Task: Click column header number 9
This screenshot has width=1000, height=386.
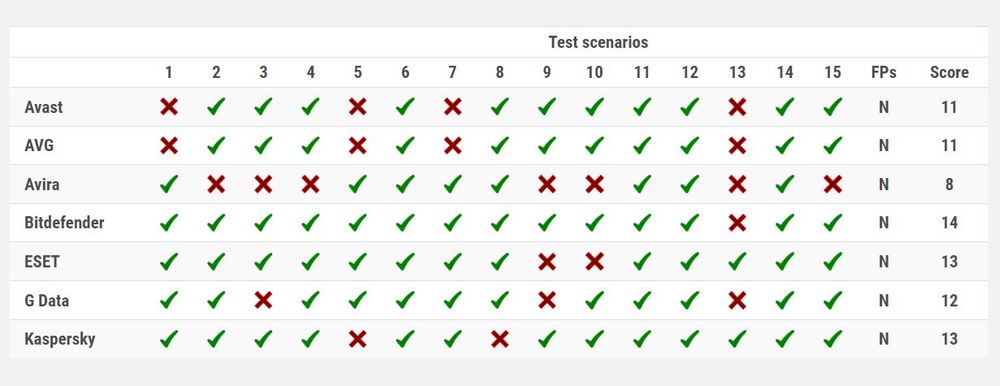Action: pos(547,73)
